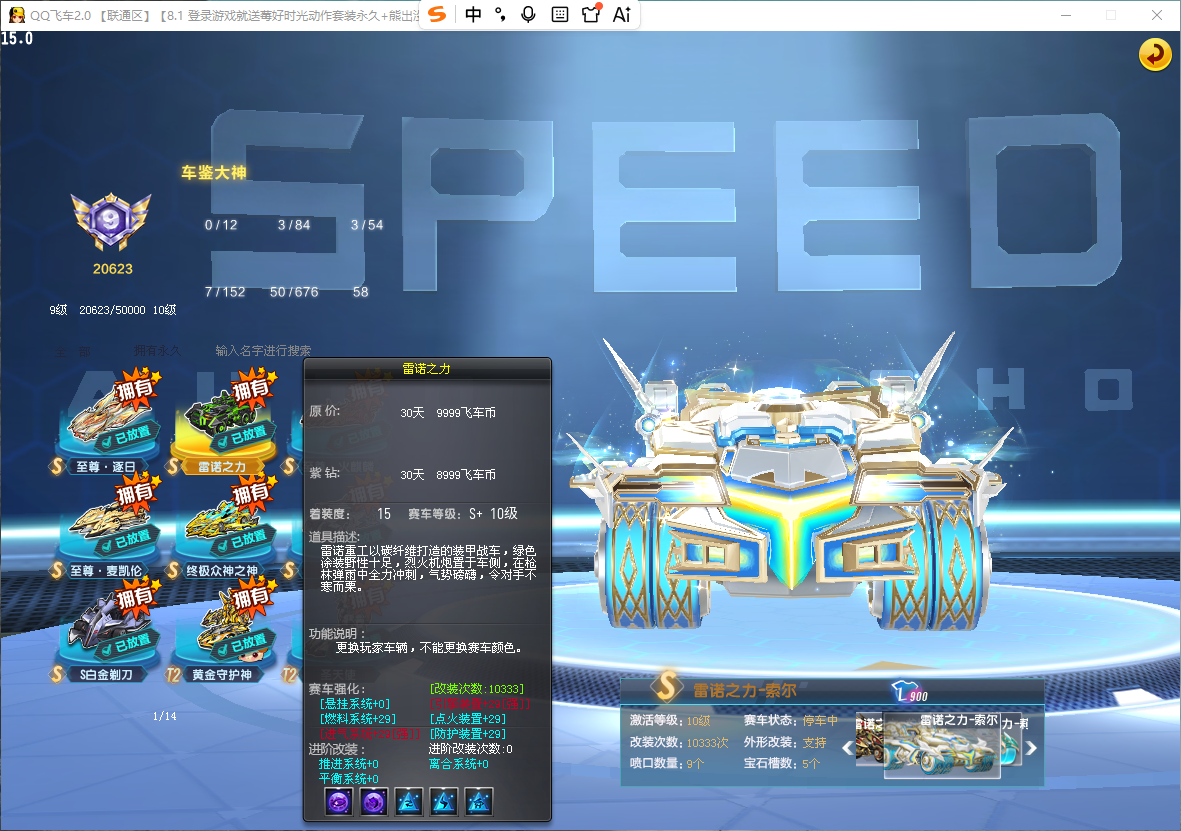
Task: Click the S rank icon beside S白金剃刀
Action: [57, 674]
